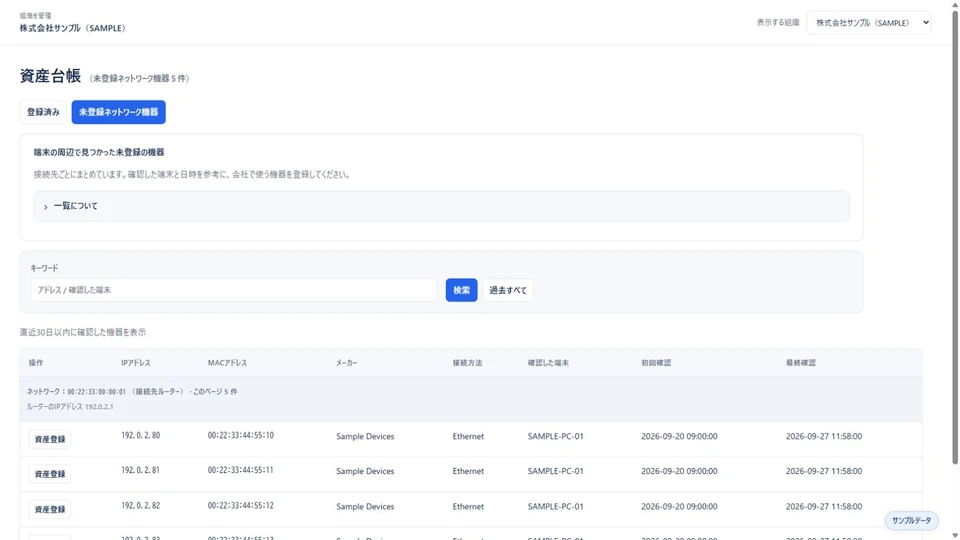This screenshot has height=540, width=960.
Task: Click the vertical page scrollbar
Action: click(x=954, y=239)
